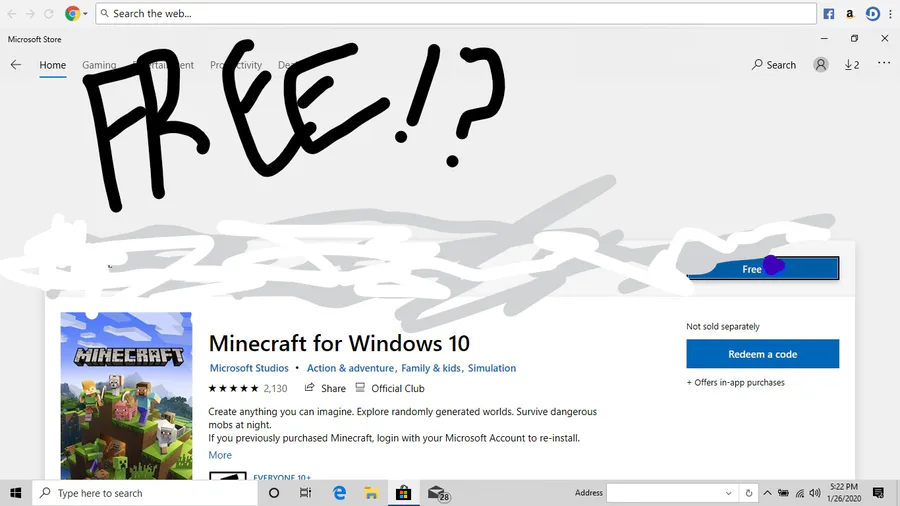Viewport: 900px width, 506px height.
Task: Open the Facebook toolbar icon
Action: tap(828, 14)
